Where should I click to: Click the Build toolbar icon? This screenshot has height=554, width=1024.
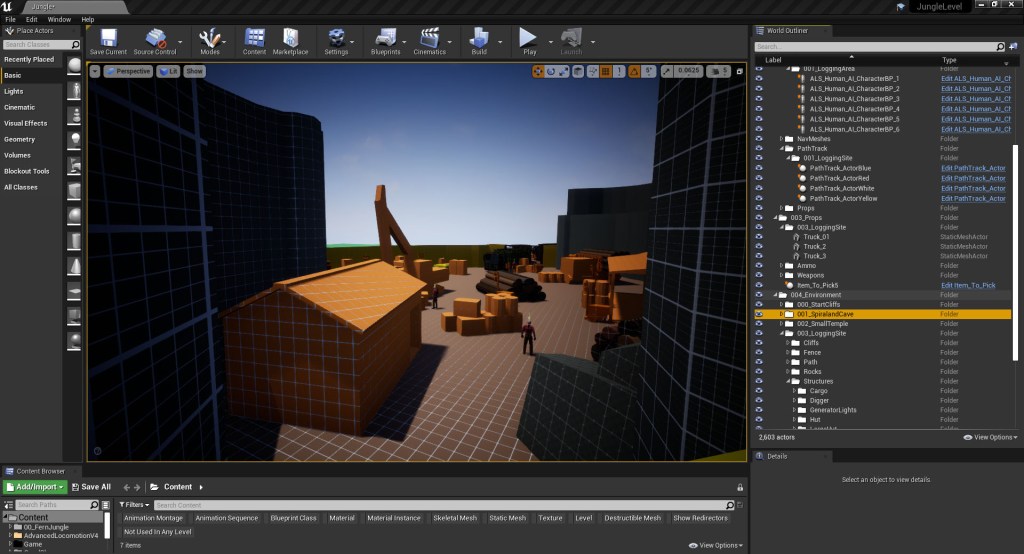479,40
